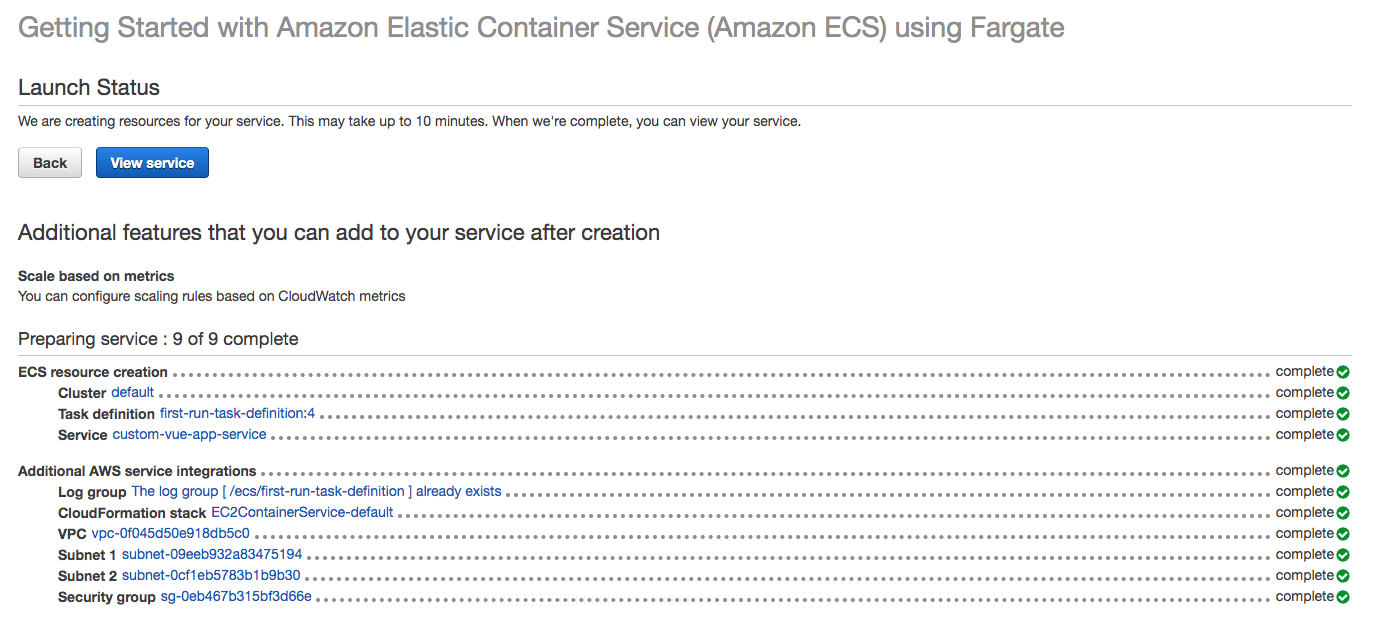Click the Log group complete checkmark icon
Image resolution: width=1386 pixels, height=631 pixels.
pos(1343,492)
